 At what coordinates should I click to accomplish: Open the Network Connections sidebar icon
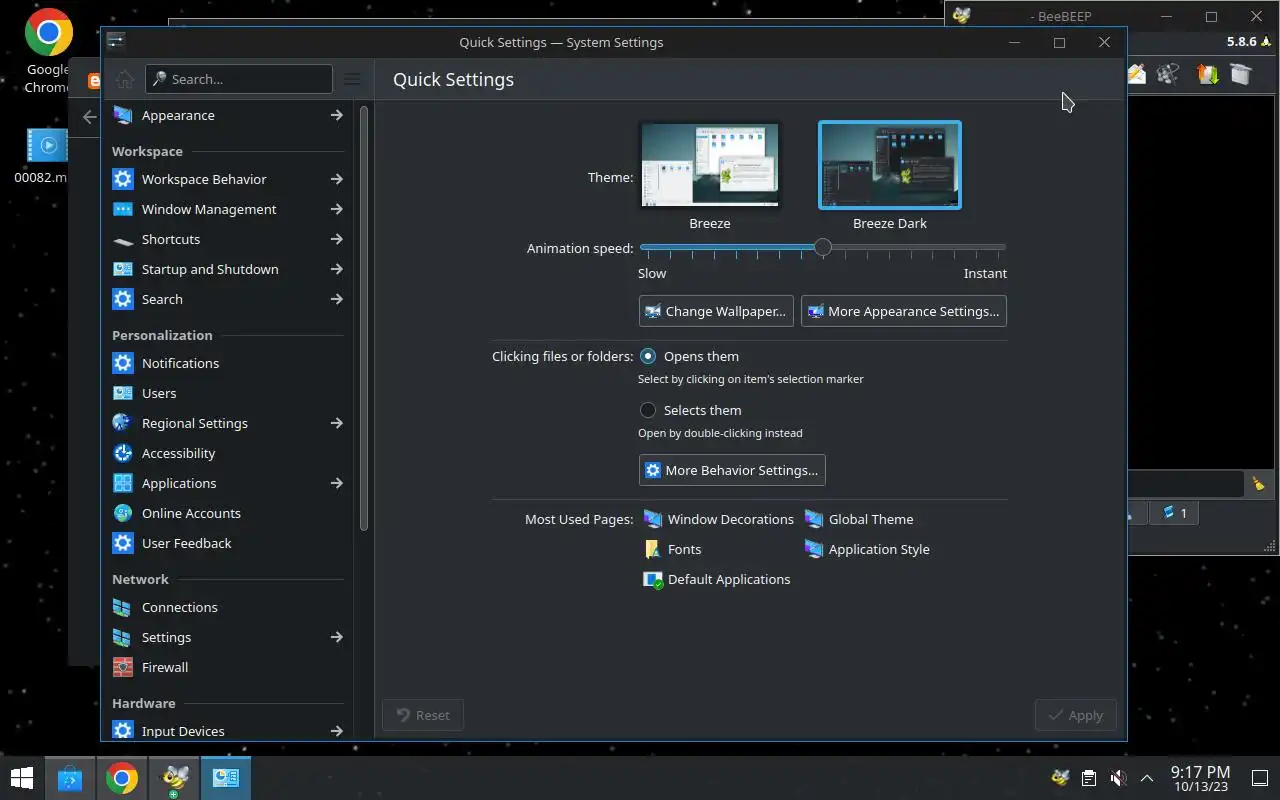pyautogui.click(x=123, y=607)
